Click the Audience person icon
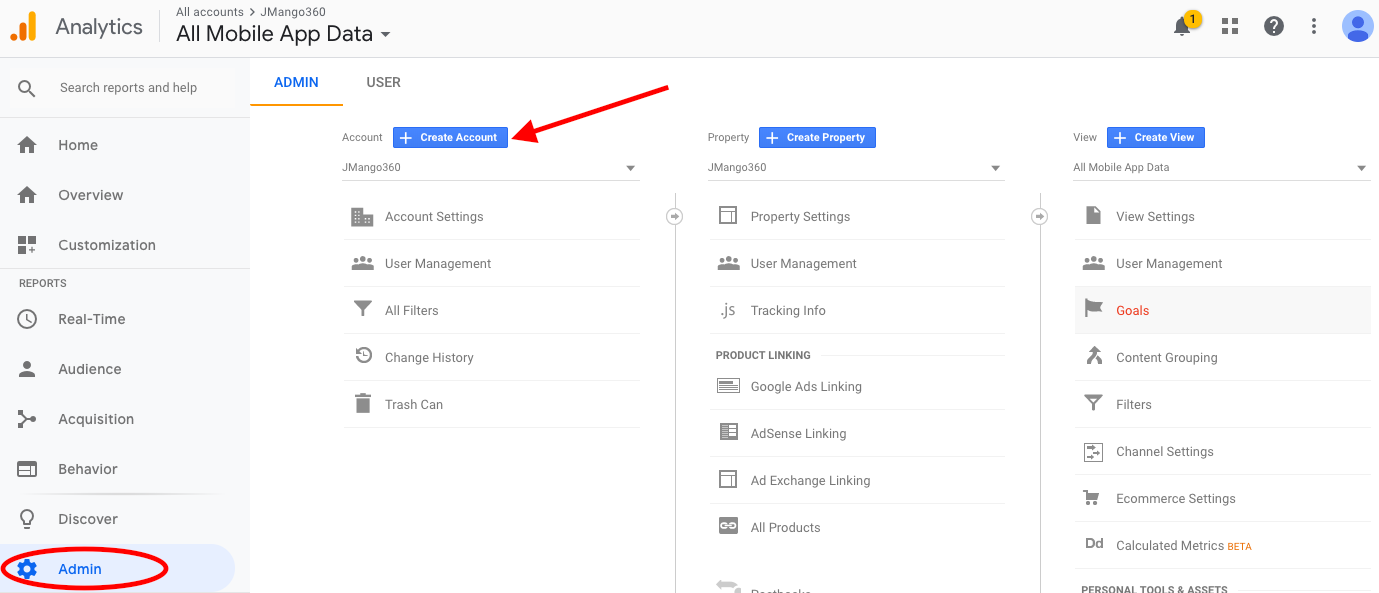Screen dimensions: 1379x593 tap(27, 369)
